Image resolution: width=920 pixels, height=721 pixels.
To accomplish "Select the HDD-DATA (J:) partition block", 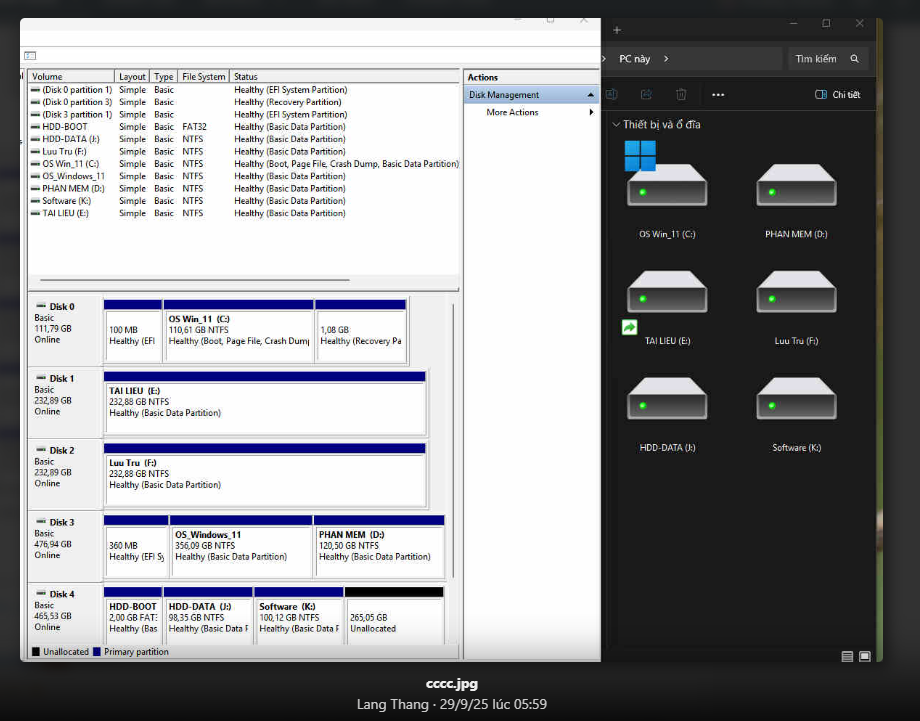I will pyautogui.click(x=208, y=617).
